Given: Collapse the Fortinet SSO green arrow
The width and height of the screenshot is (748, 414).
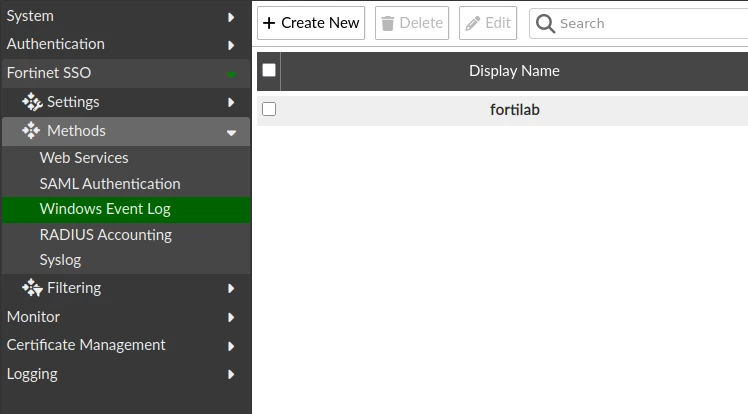Looking at the screenshot, I should [231, 75].
